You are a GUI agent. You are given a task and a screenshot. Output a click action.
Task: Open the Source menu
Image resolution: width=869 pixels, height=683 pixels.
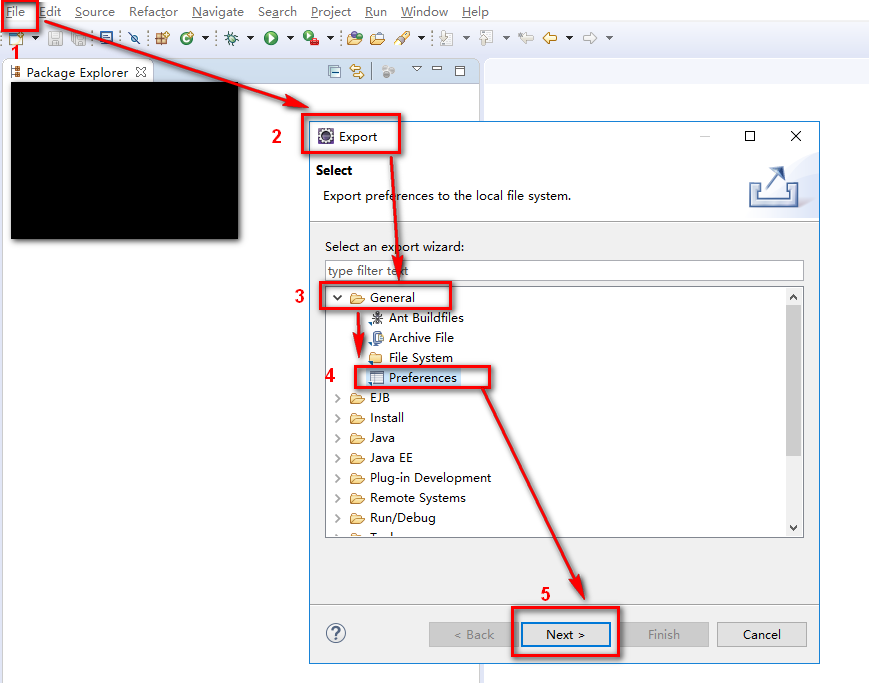click(x=95, y=12)
